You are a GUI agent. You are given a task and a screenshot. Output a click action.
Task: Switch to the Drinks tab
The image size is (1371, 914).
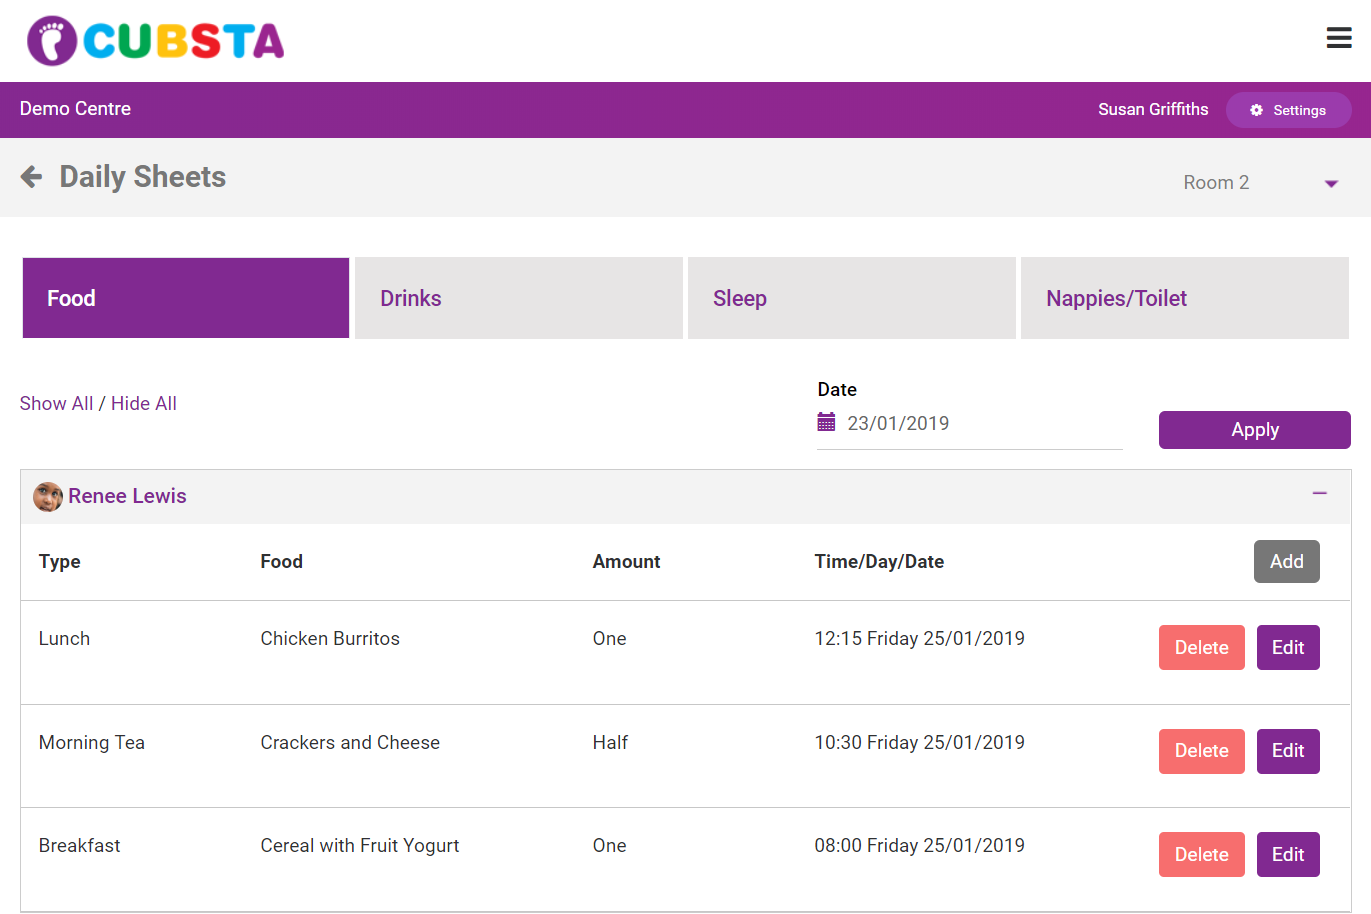[518, 298]
